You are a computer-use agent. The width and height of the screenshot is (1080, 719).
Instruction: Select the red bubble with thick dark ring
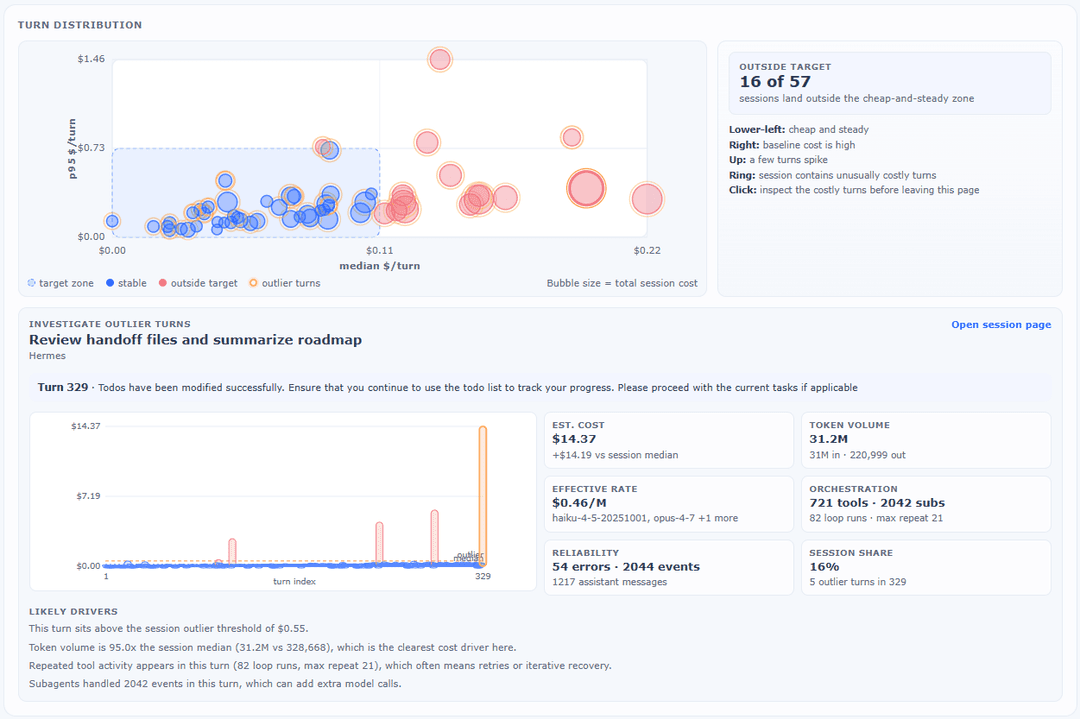click(x=586, y=188)
